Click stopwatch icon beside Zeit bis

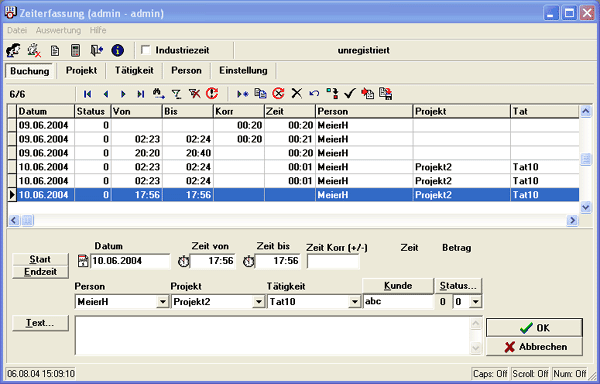click(249, 261)
